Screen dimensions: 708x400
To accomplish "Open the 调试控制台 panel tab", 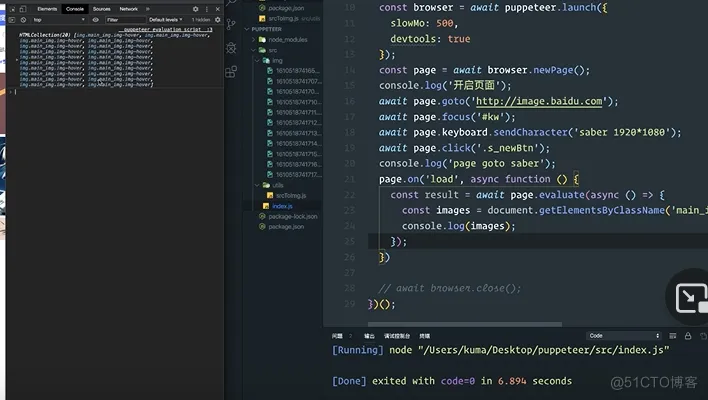I will pos(397,336).
